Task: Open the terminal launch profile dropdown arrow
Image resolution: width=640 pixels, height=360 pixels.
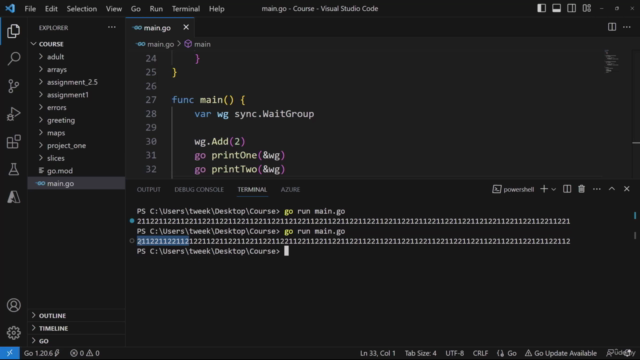Action: (x=553, y=189)
